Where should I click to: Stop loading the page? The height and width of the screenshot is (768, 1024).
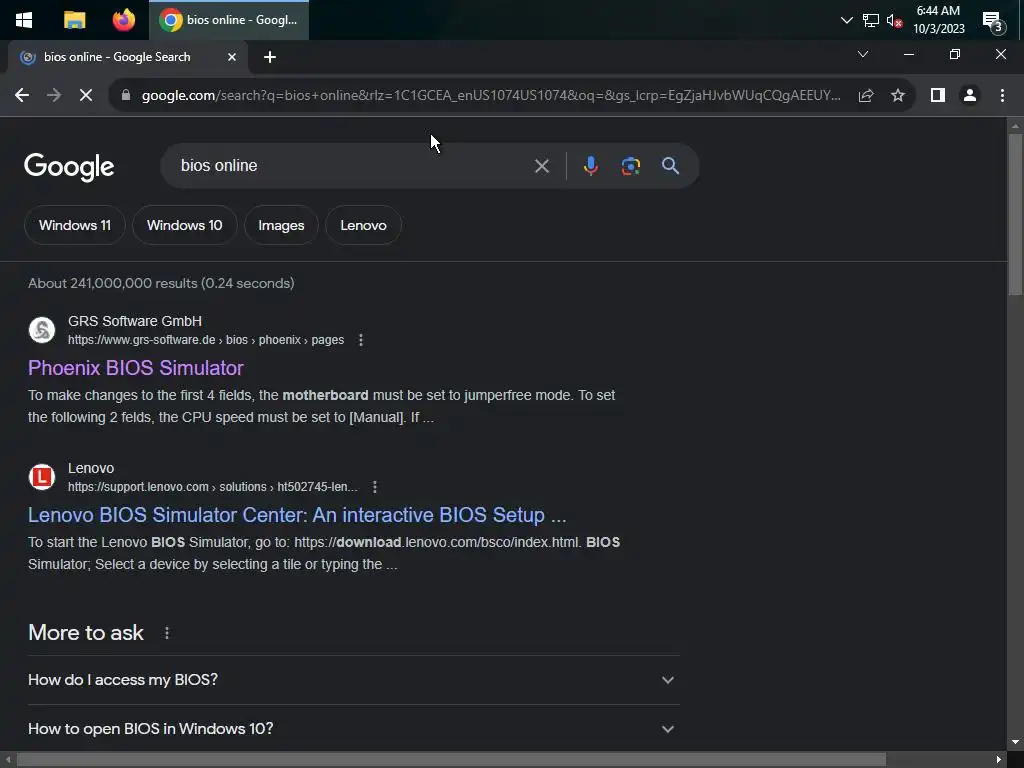86,95
